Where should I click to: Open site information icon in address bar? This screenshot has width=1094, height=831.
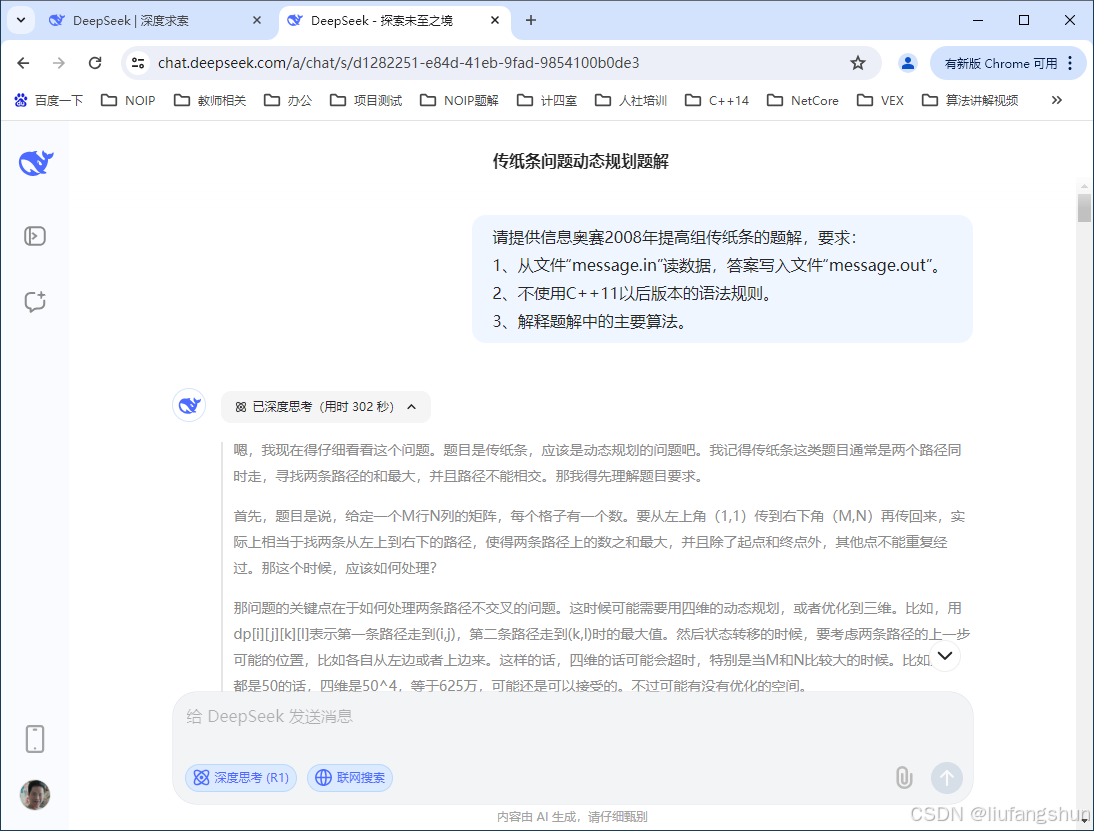tap(138, 63)
